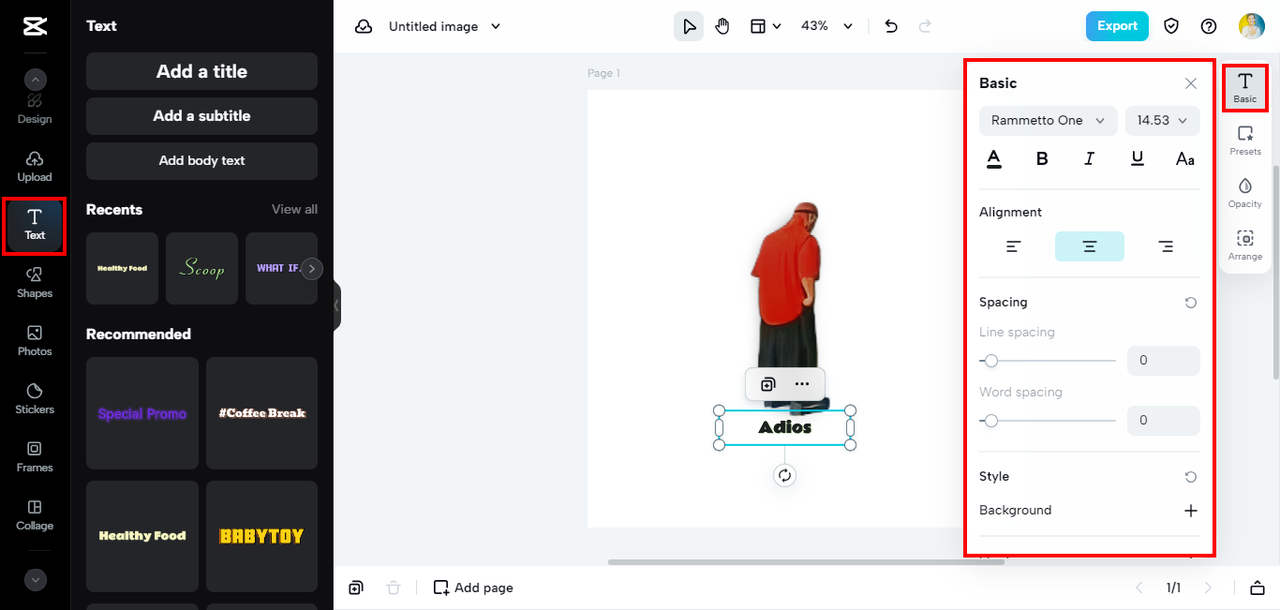The height and width of the screenshot is (610, 1280).
Task: Switch to the Basic right tab
Action: pyautogui.click(x=1245, y=88)
